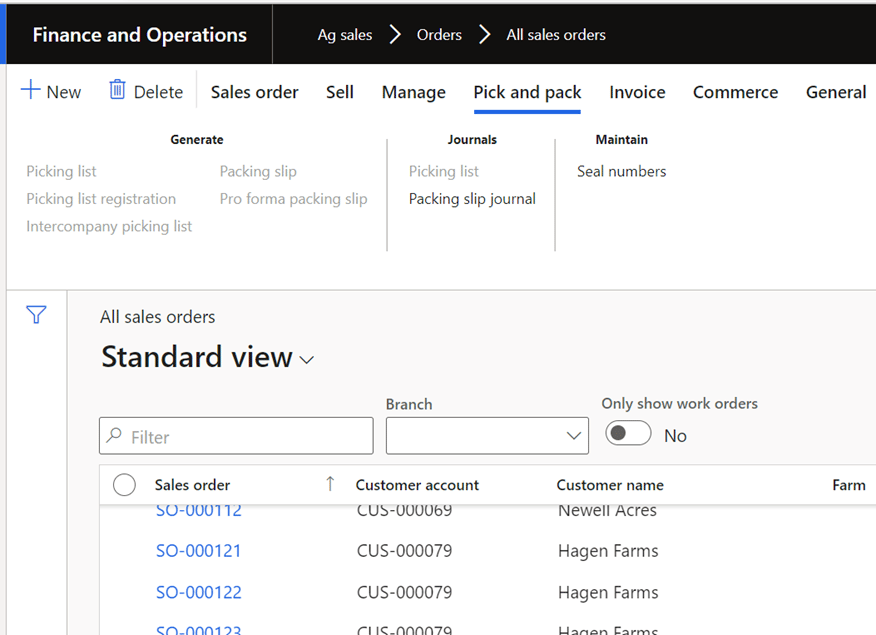Click Hagen Farms in SO-000121 row
Image resolution: width=876 pixels, height=635 pixels.
tap(608, 551)
